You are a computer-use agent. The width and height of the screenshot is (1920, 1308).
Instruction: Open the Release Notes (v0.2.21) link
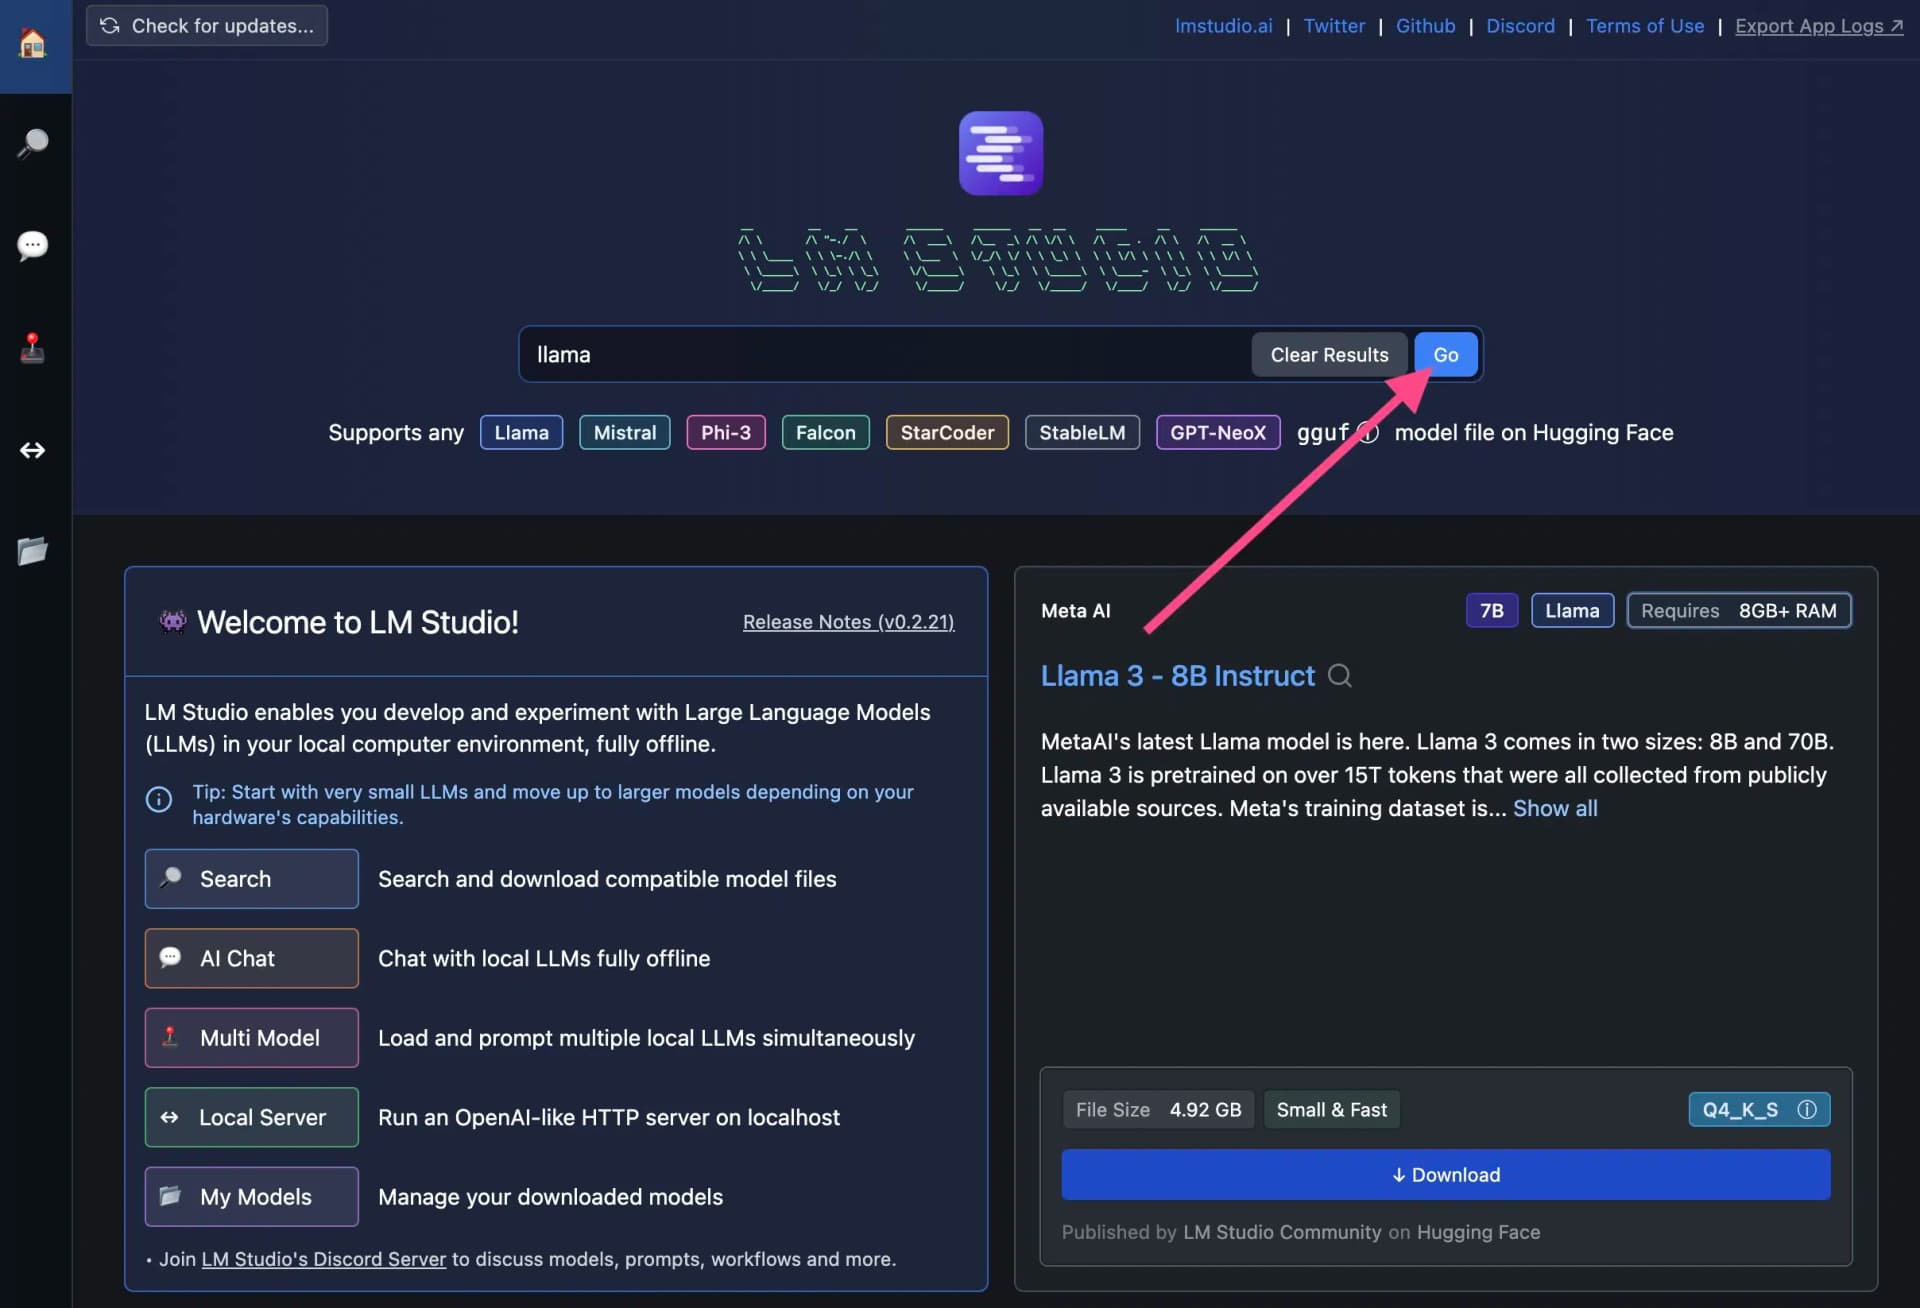tap(848, 621)
